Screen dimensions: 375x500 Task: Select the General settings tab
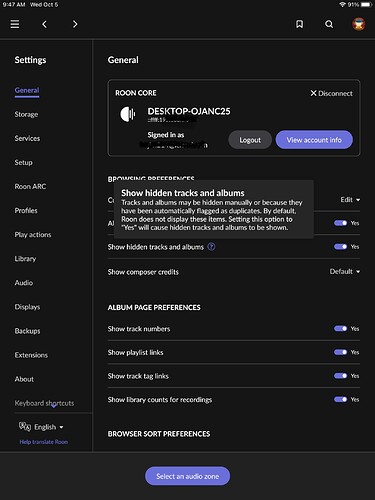coord(27,90)
